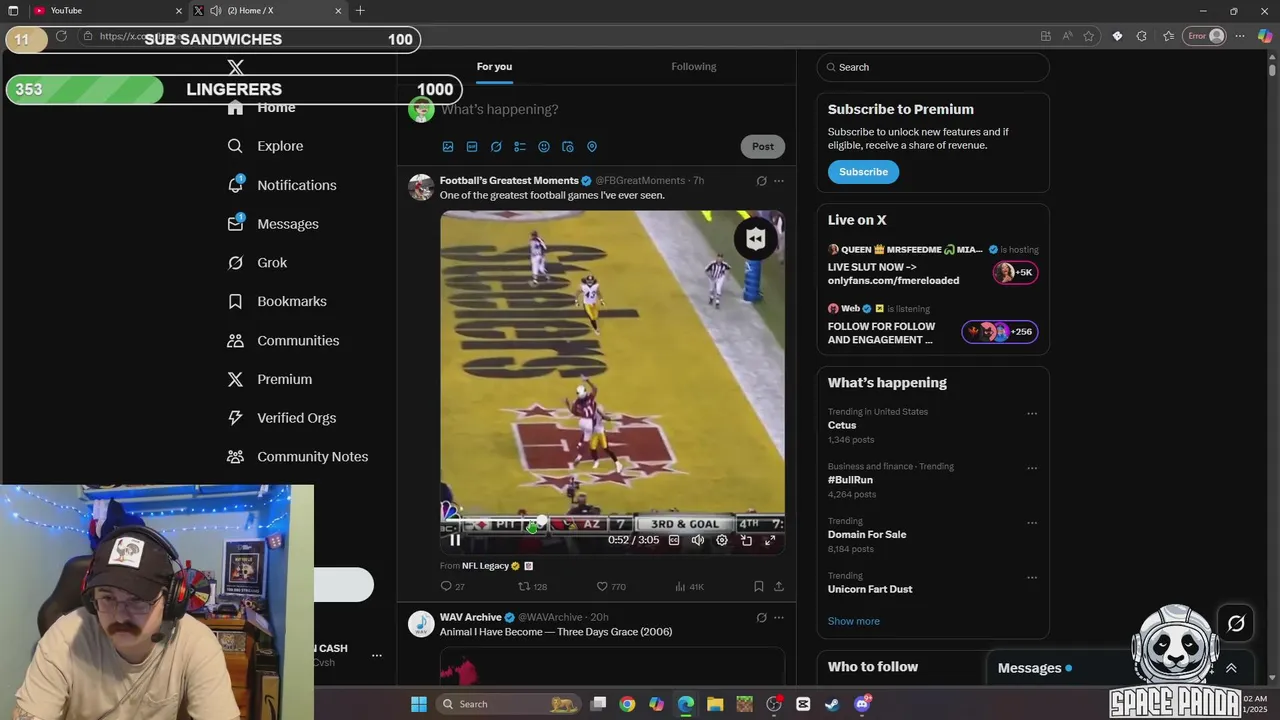Focus the X Search field
Screen dimensions: 1280x720
933,67
